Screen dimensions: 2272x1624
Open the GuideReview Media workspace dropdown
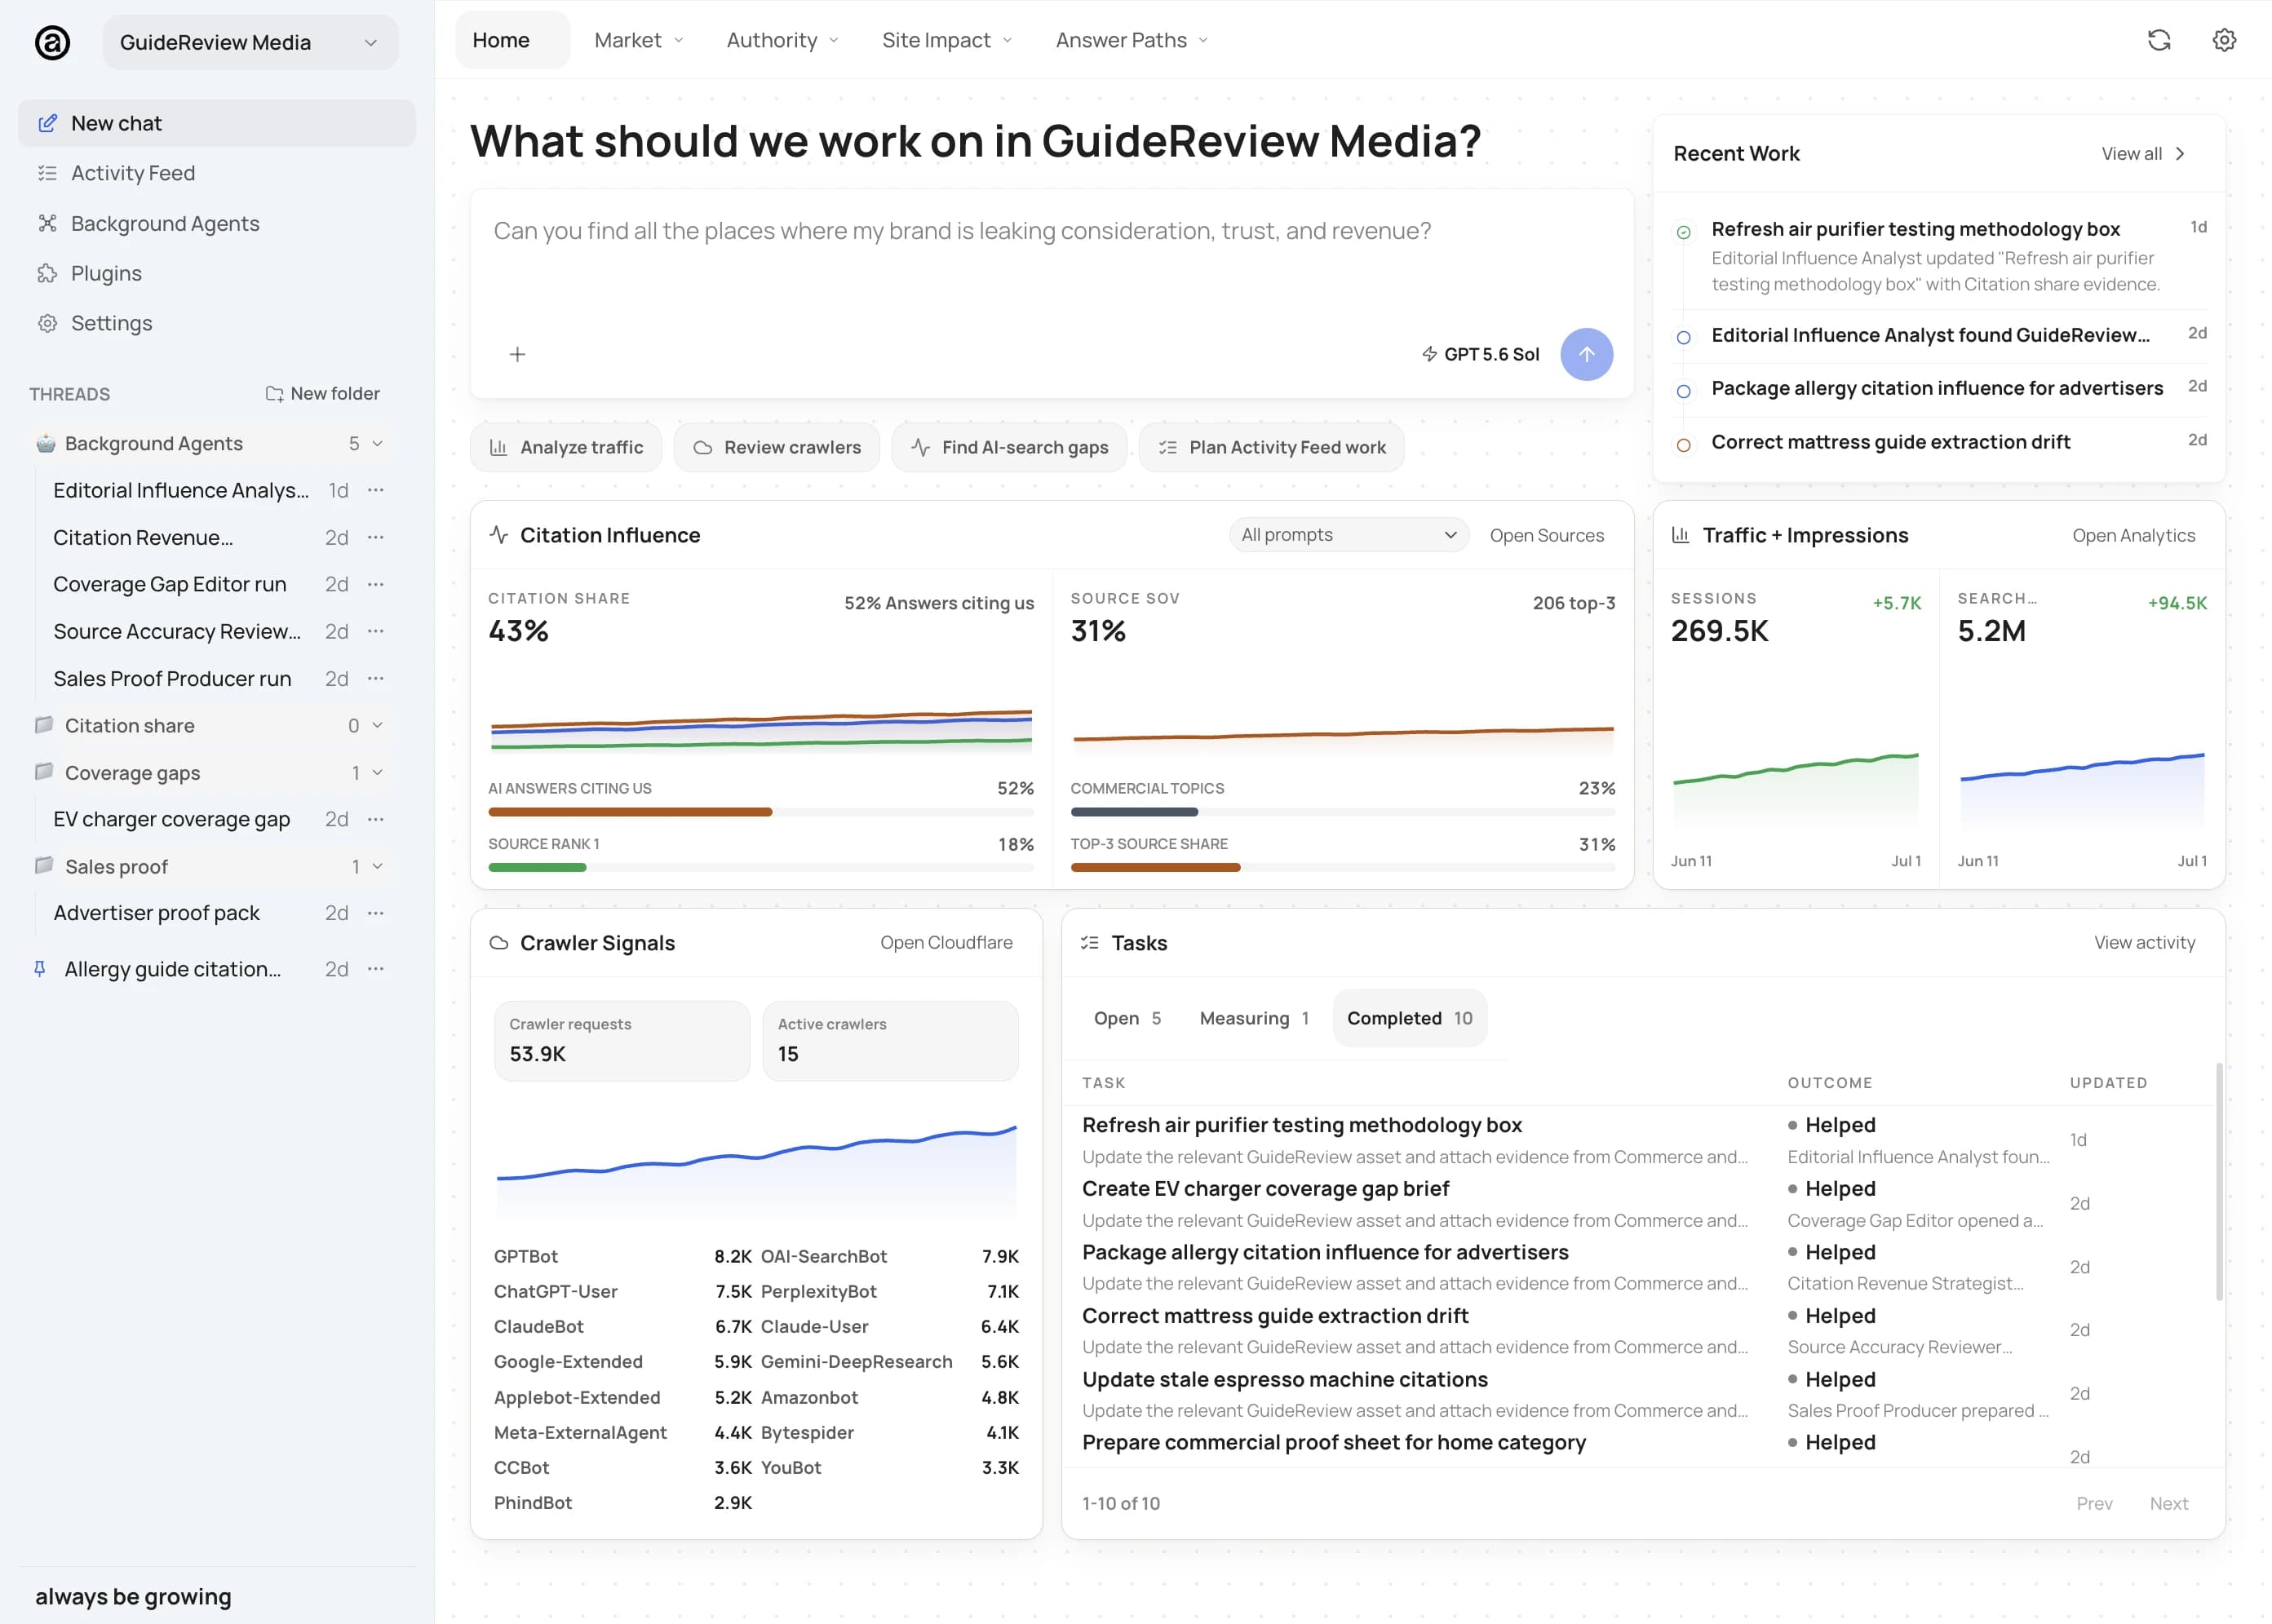click(250, 42)
